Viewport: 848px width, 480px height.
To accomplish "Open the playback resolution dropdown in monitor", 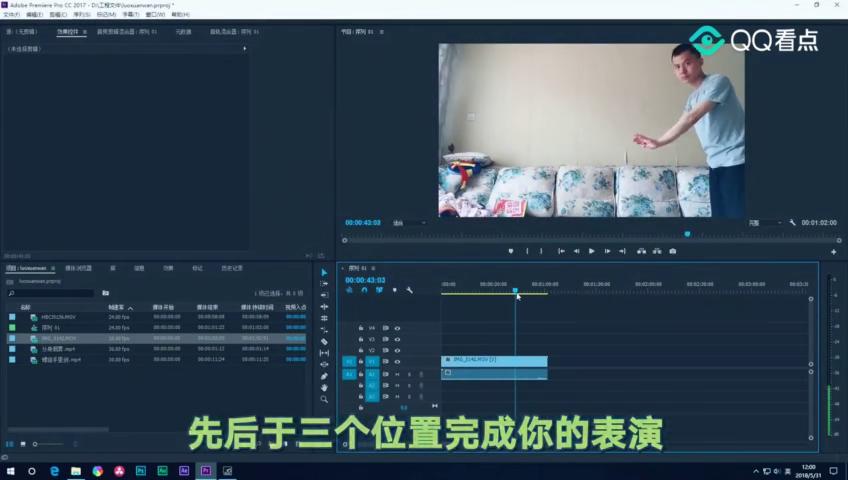I will [x=765, y=223].
